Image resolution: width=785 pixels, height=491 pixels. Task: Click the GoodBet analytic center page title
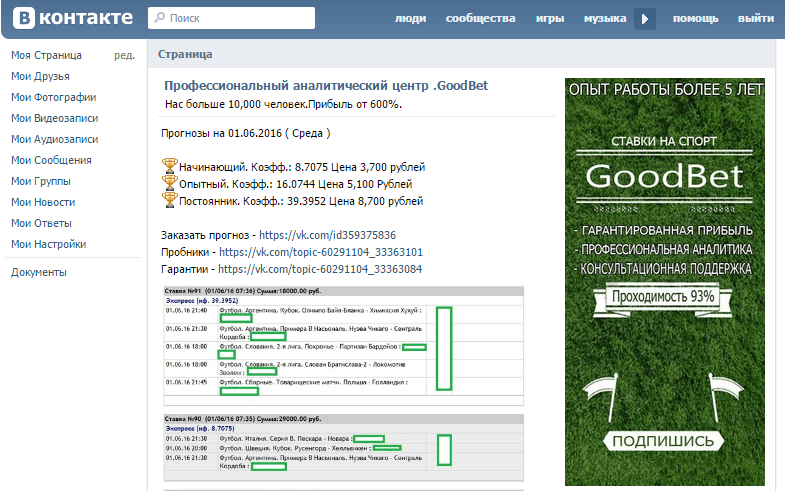(x=326, y=86)
